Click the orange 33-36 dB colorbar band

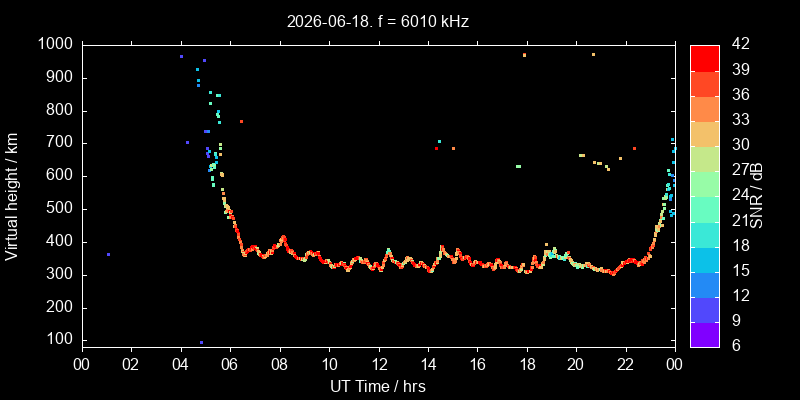[x=705, y=108]
